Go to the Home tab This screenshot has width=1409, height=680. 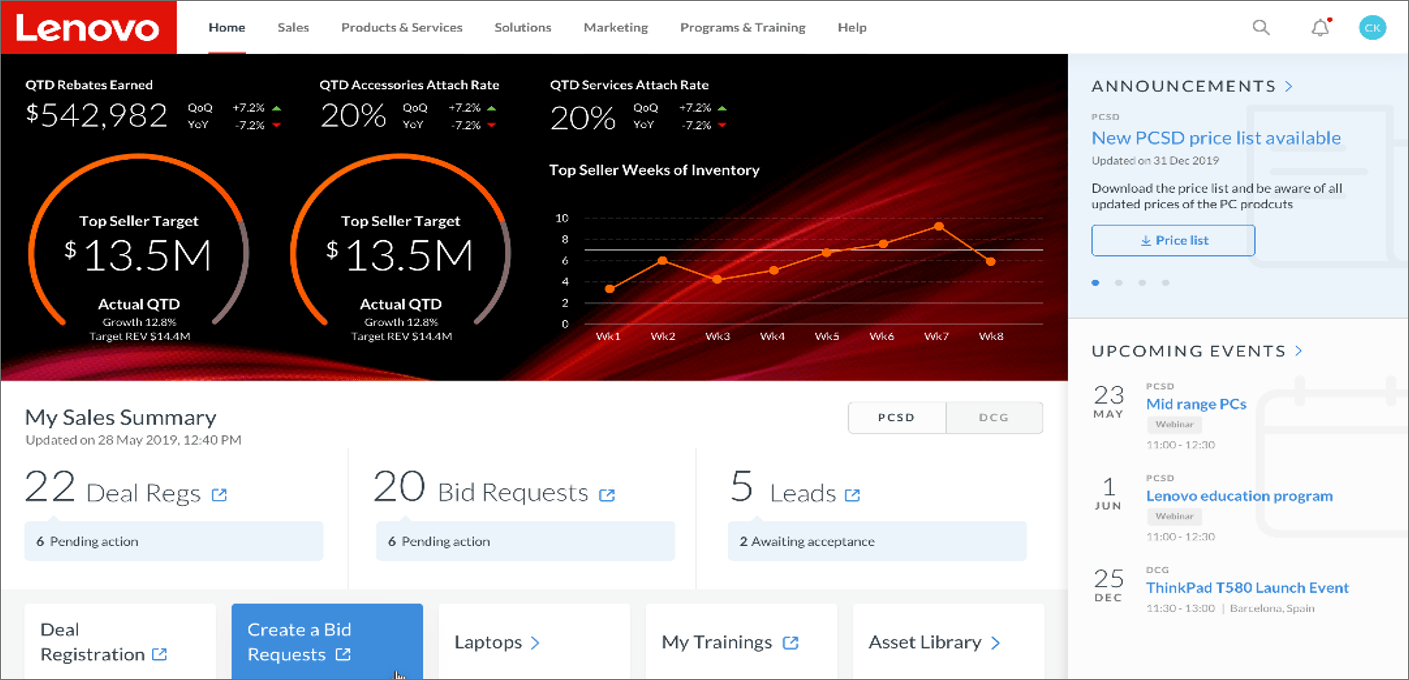(227, 28)
